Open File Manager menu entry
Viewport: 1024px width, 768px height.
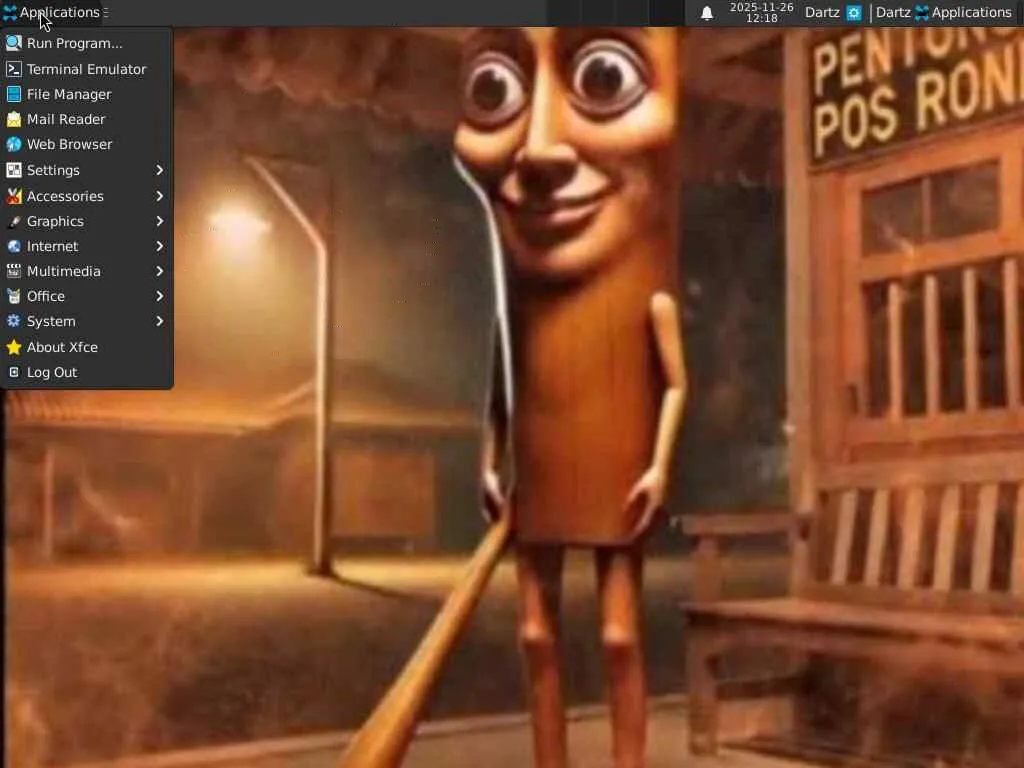87,94
